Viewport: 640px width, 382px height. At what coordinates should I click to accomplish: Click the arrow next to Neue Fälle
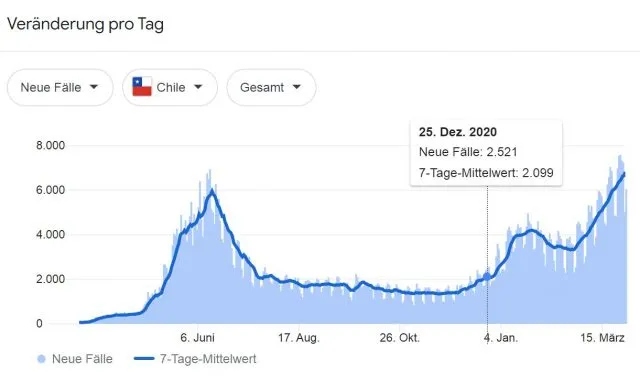94,87
